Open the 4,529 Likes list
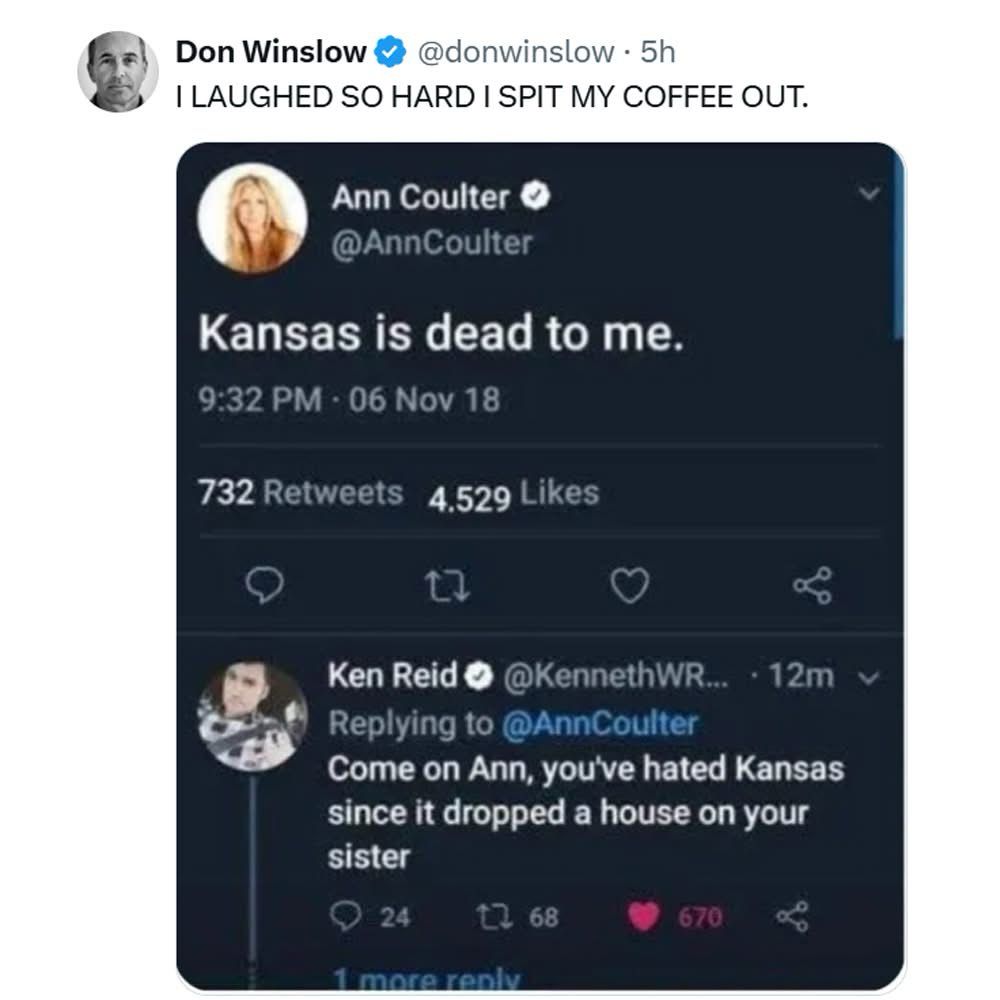 click(x=513, y=494)
